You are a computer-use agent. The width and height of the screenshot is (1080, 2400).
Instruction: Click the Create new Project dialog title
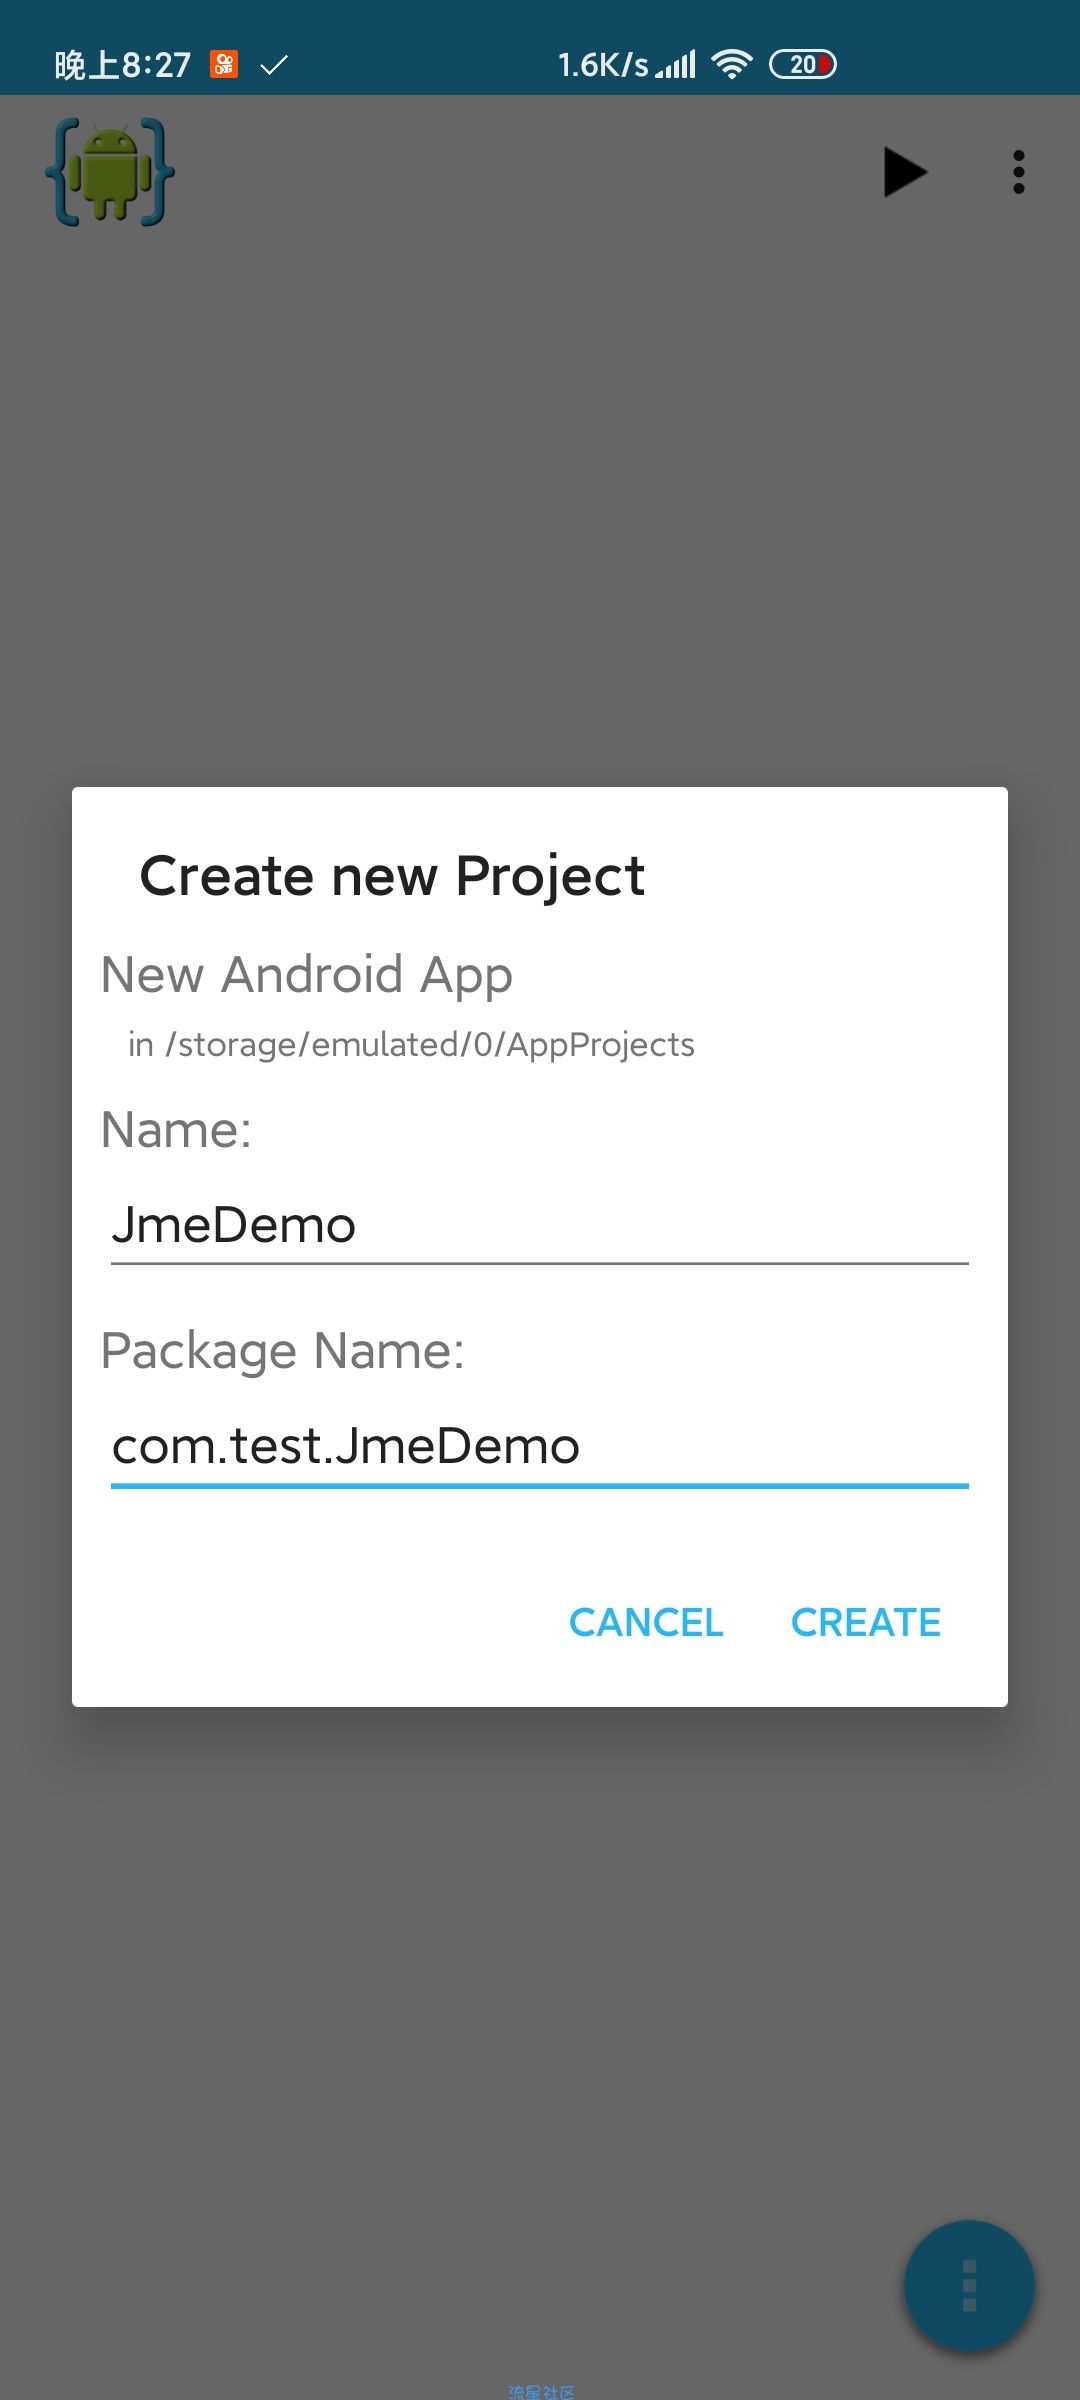(x=392, y=876)
